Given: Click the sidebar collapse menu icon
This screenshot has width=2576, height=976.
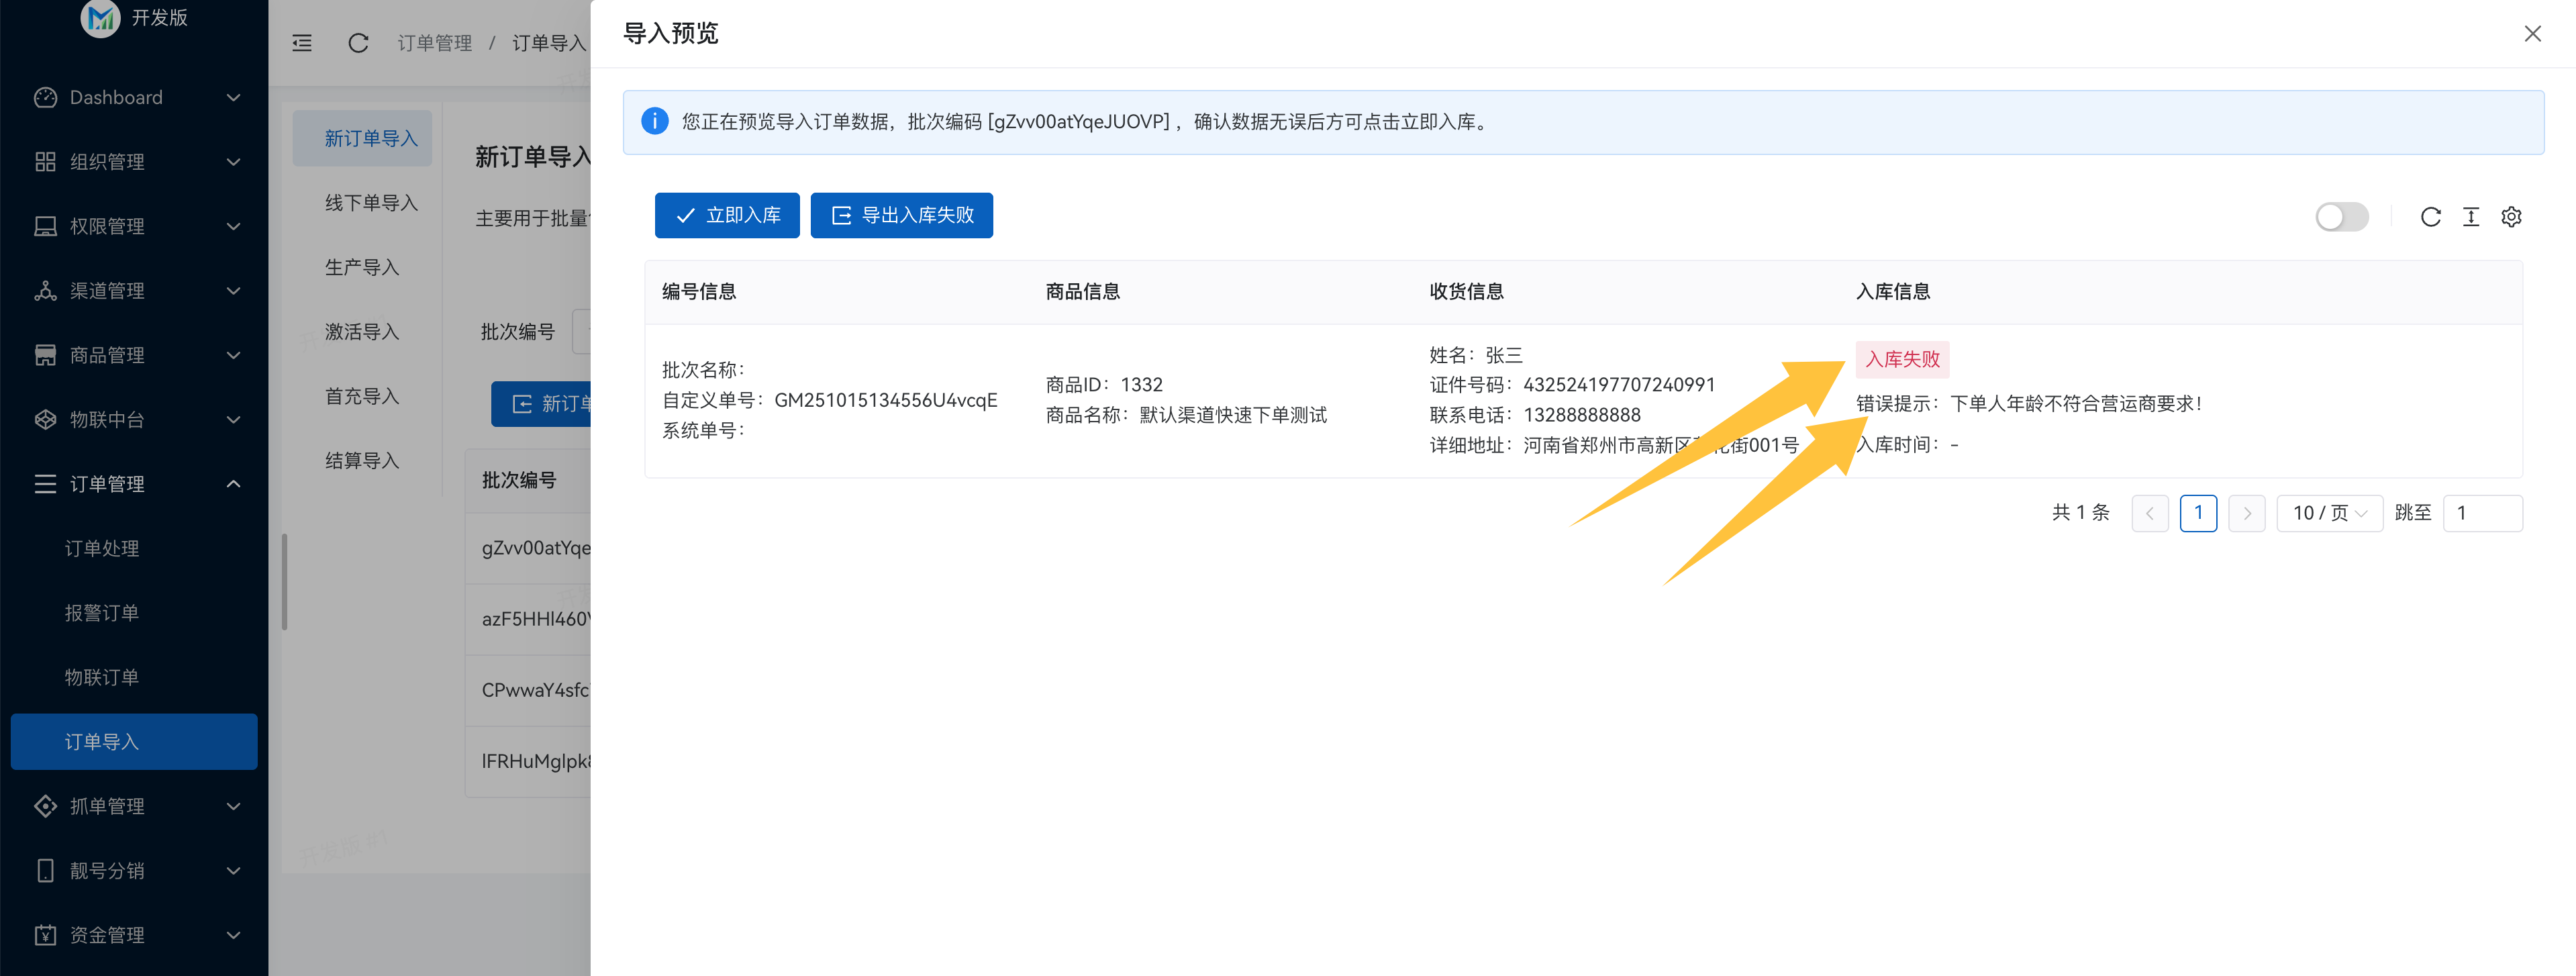Looking at the screenshot, I should (x=302, y=43).
